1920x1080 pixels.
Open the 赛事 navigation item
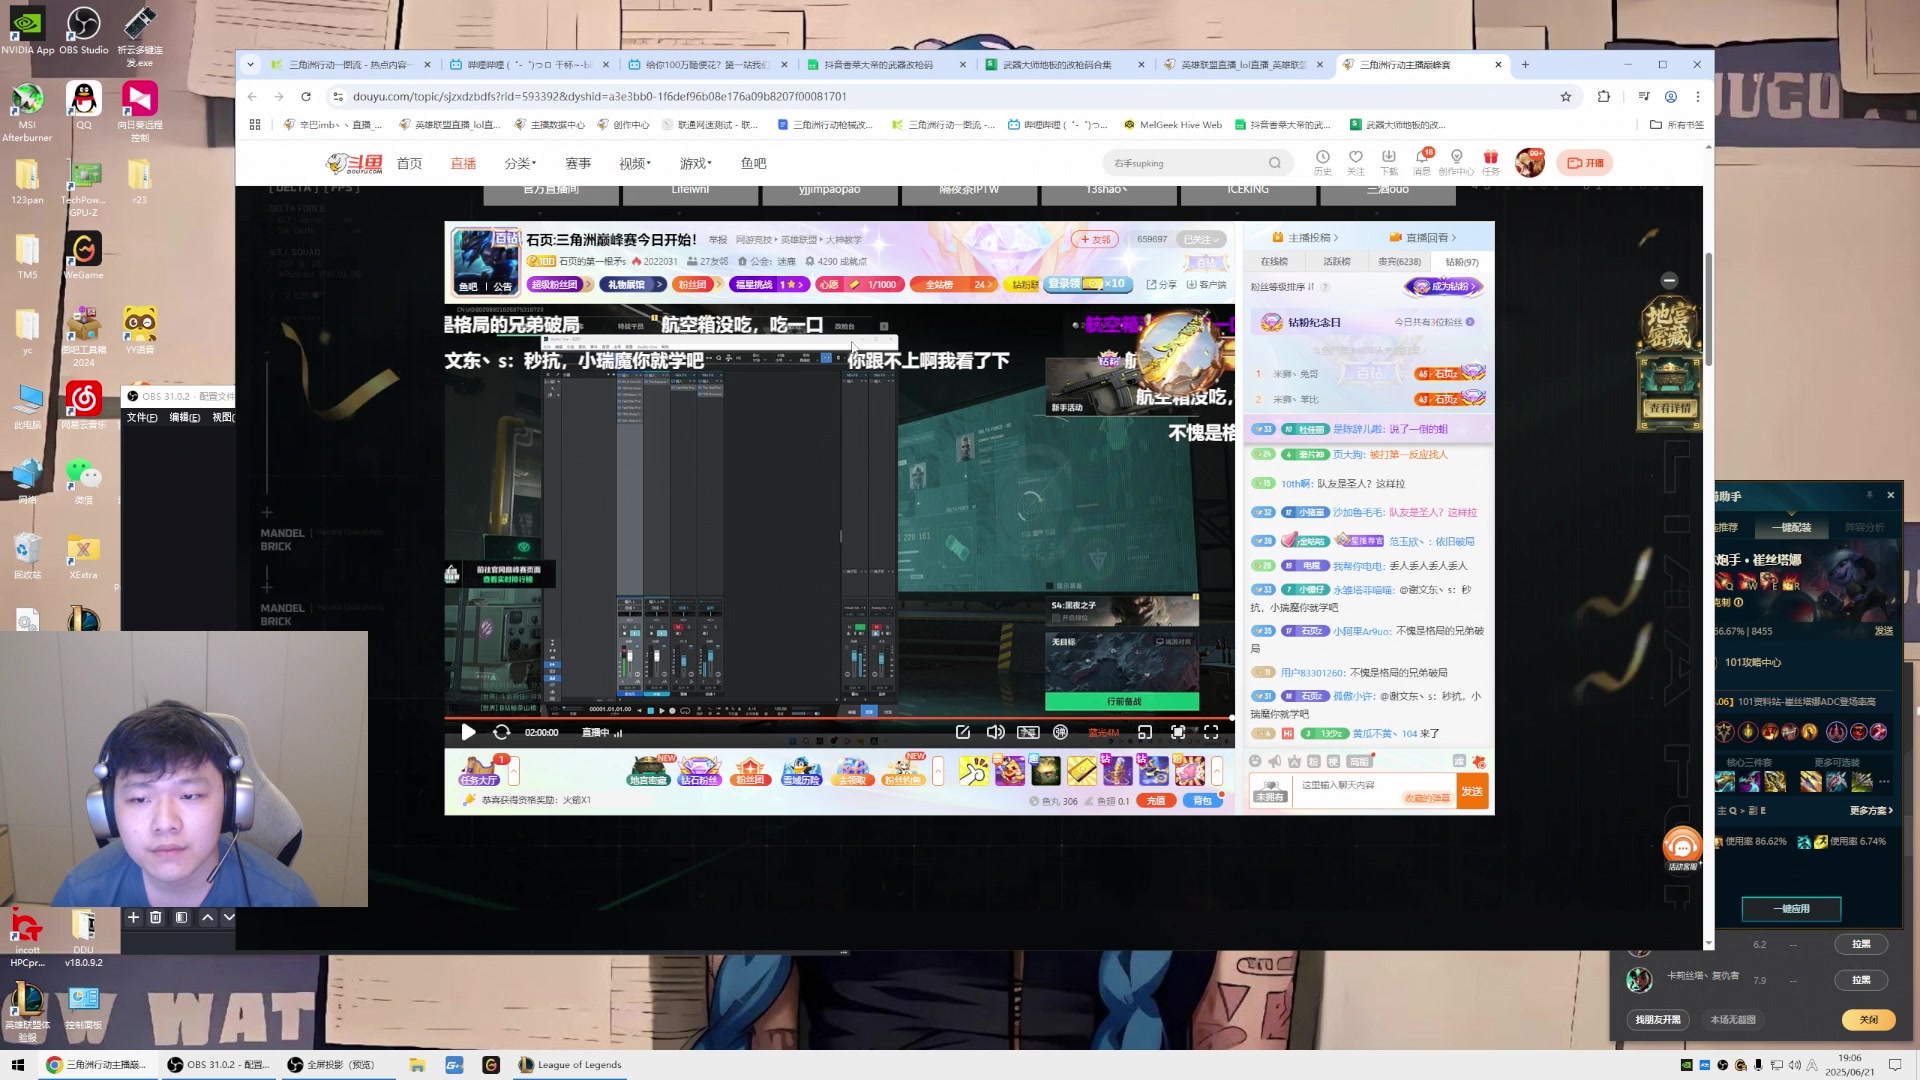(x=578, y=163)
